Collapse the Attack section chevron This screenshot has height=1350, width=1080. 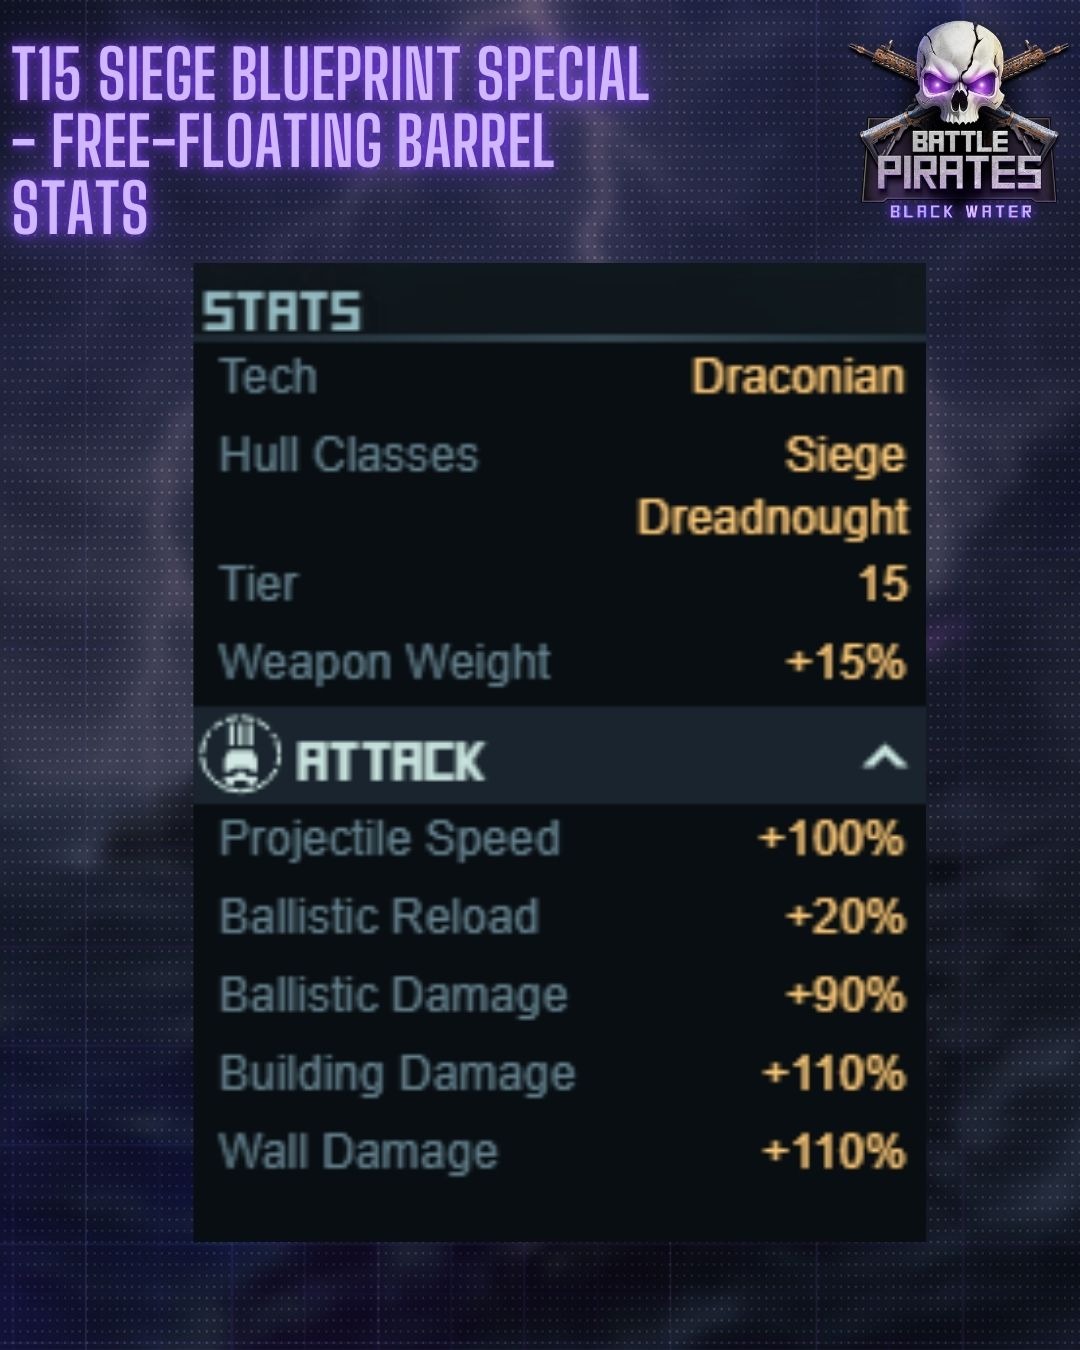(884, 758)
